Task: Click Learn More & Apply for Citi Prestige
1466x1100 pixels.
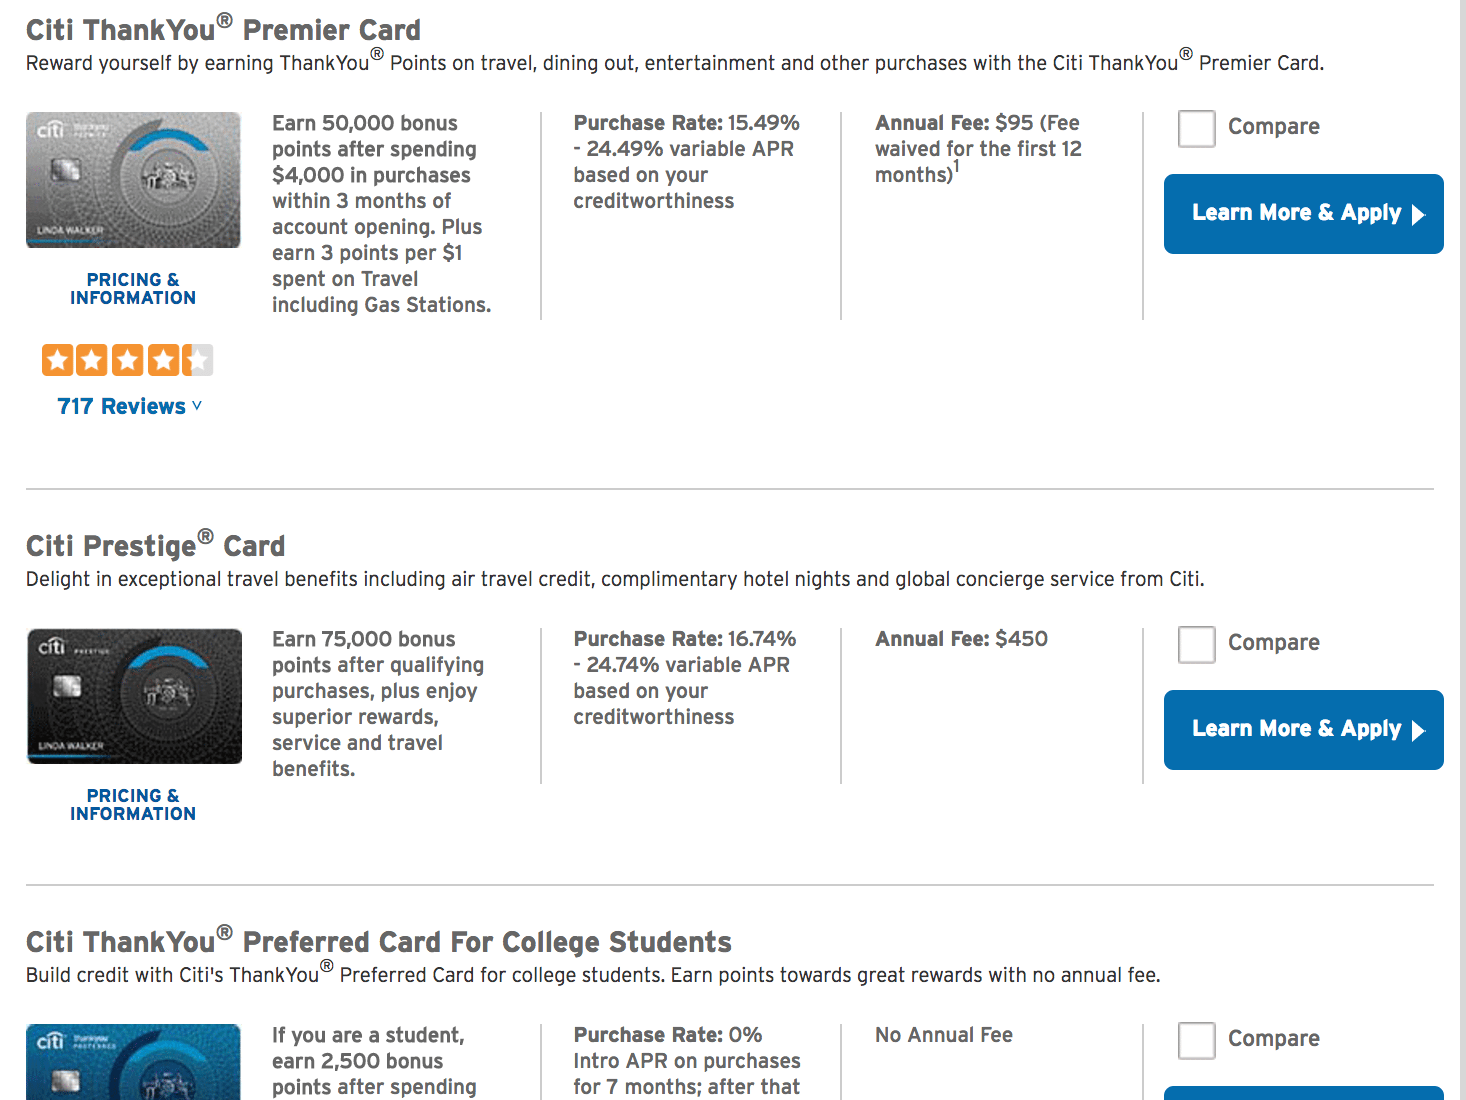Action: pos(1303,730)
